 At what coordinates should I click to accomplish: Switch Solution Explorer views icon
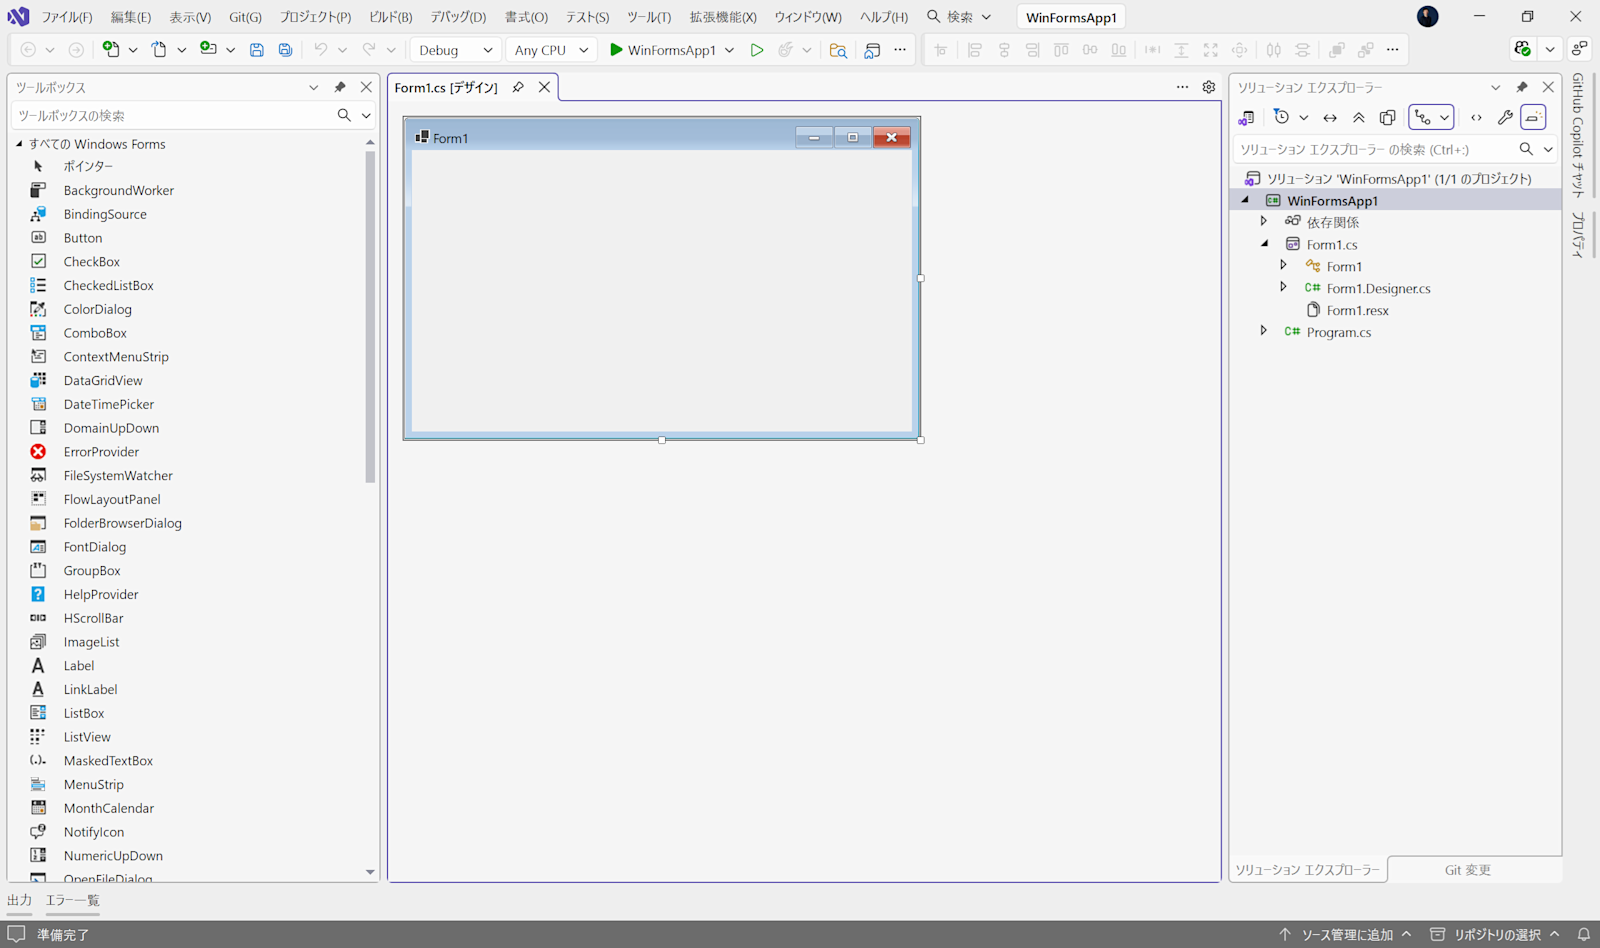(1246, 118)
